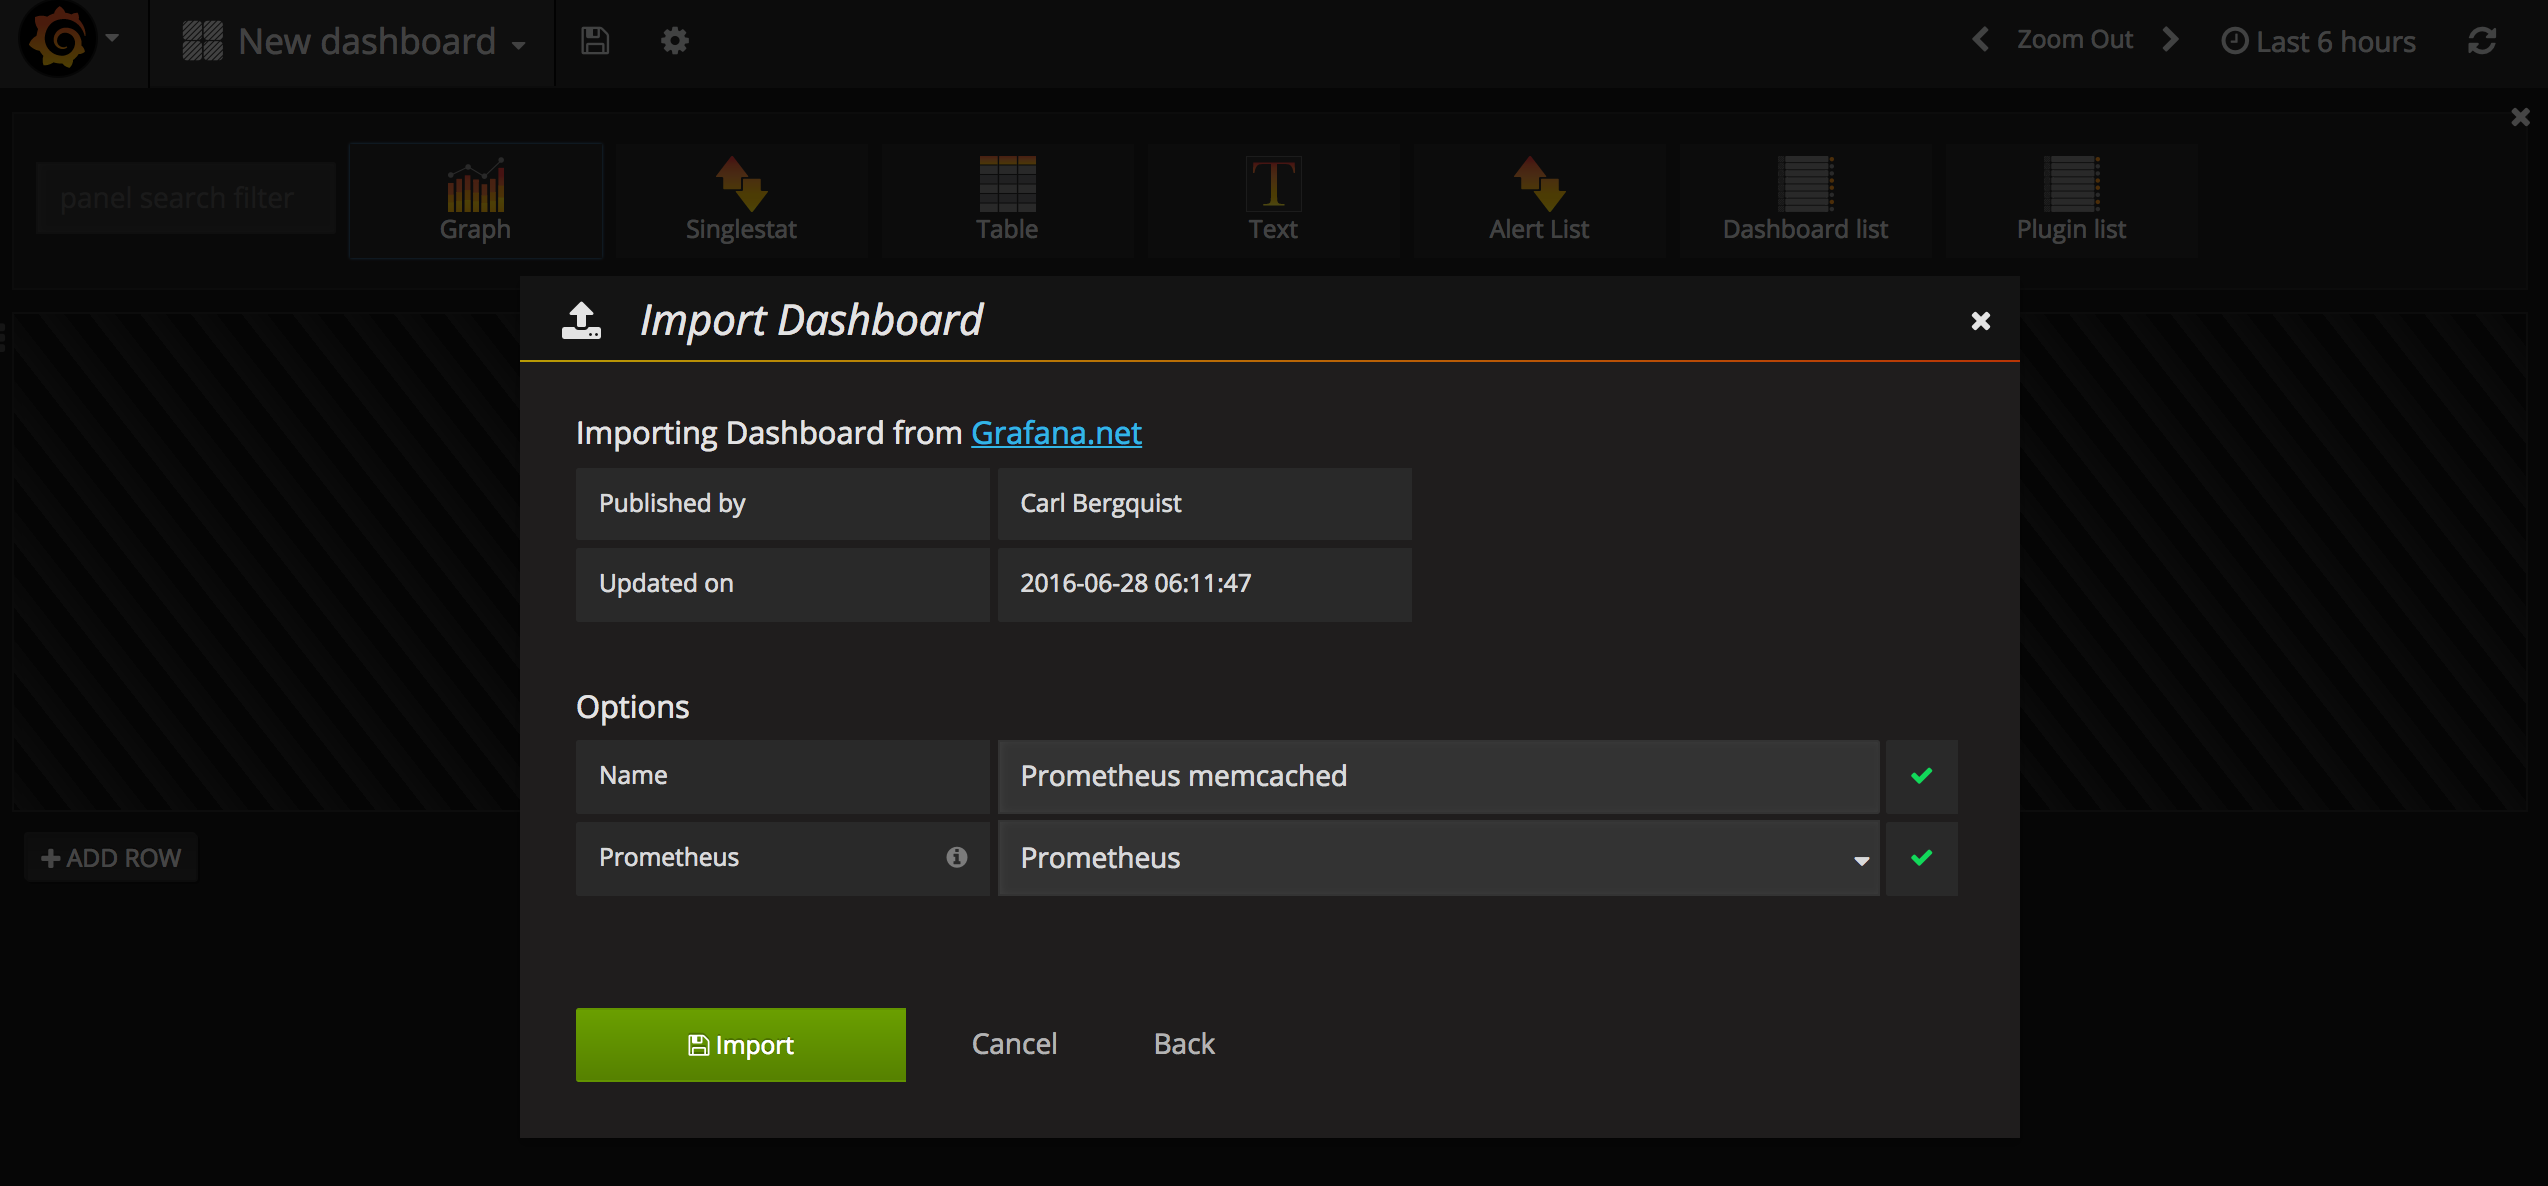Open the Grafana logo main menu
This screenshot has width=2548, height=1186.
[60, 40]
